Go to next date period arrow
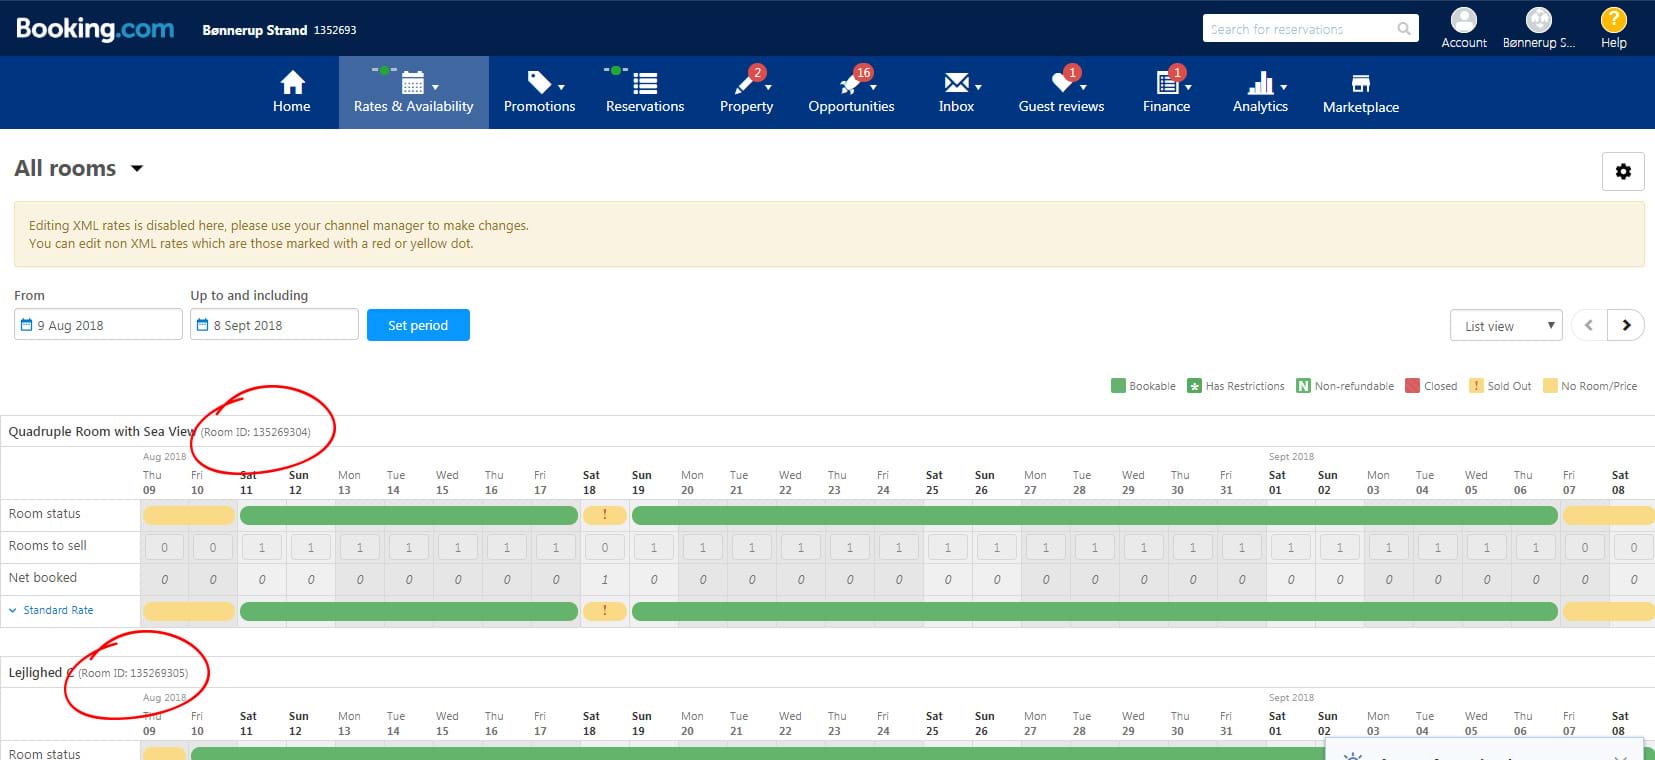 point(1626,325)
